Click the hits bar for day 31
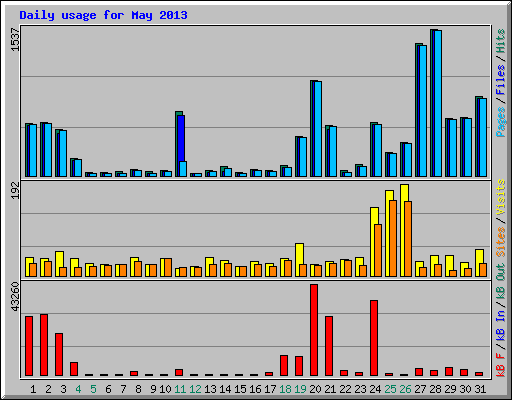 click(x=477, y=136)
